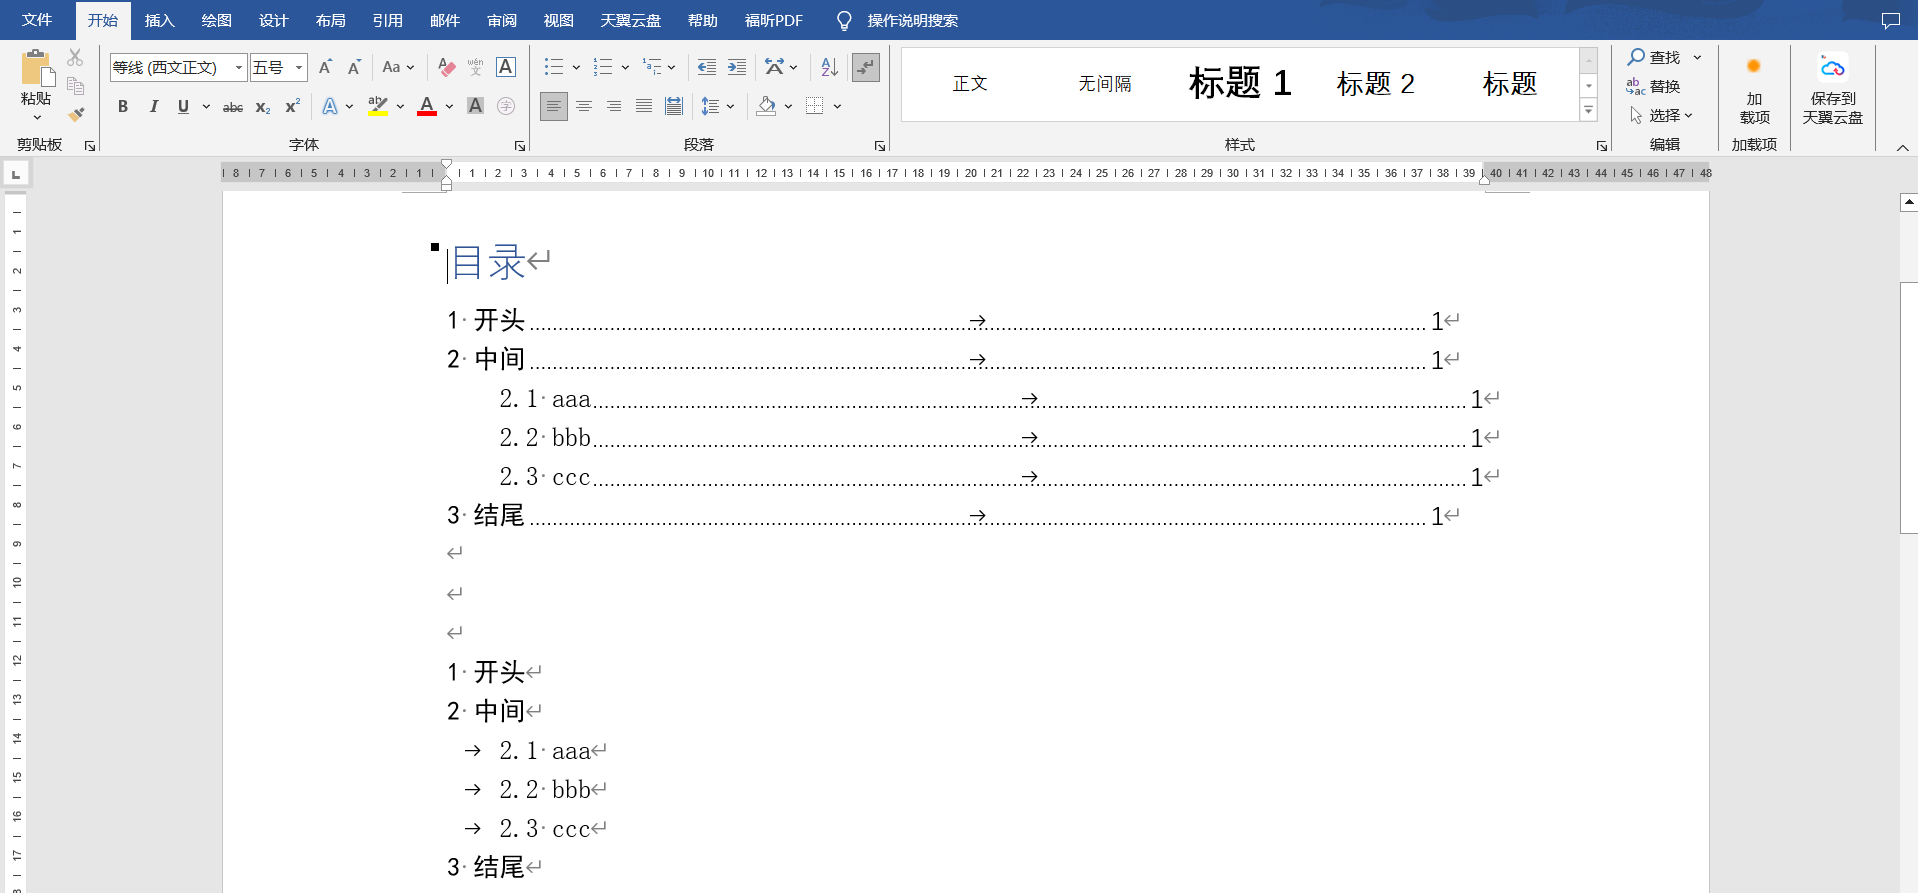Open the font size dropdown

pyautogui.click(x=299, y=67)
